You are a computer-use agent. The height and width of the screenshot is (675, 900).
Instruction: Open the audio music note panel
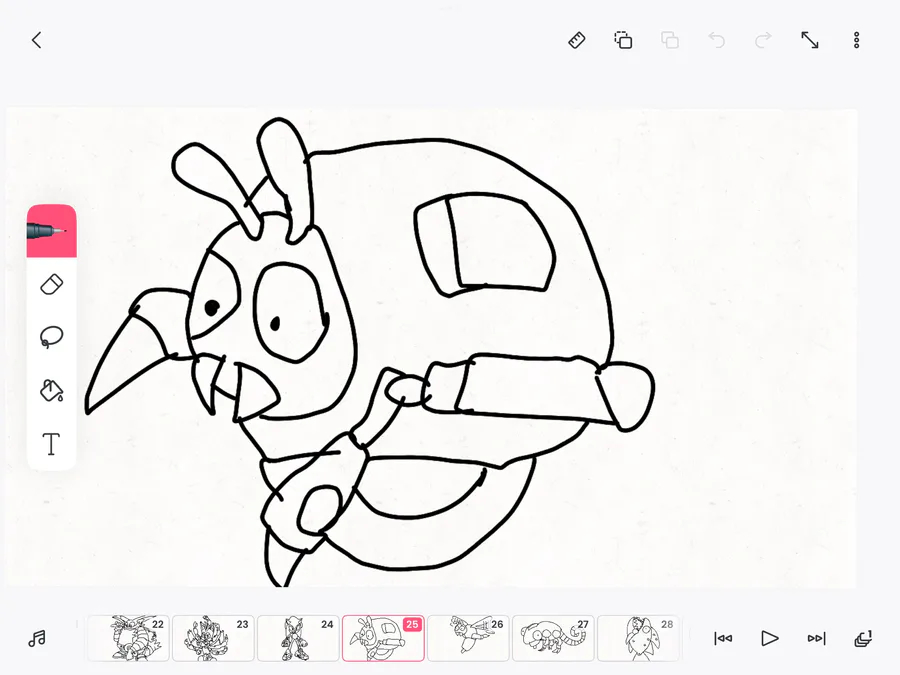point(37,638)
